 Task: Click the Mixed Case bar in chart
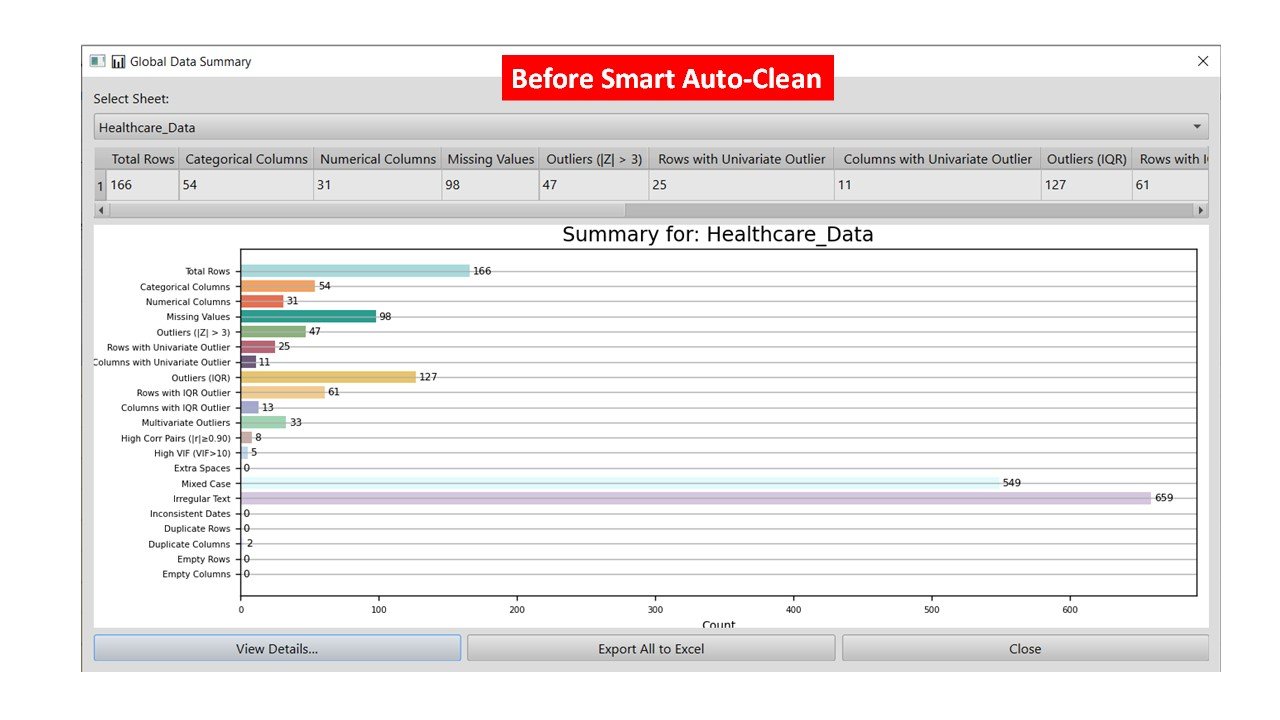620,483
